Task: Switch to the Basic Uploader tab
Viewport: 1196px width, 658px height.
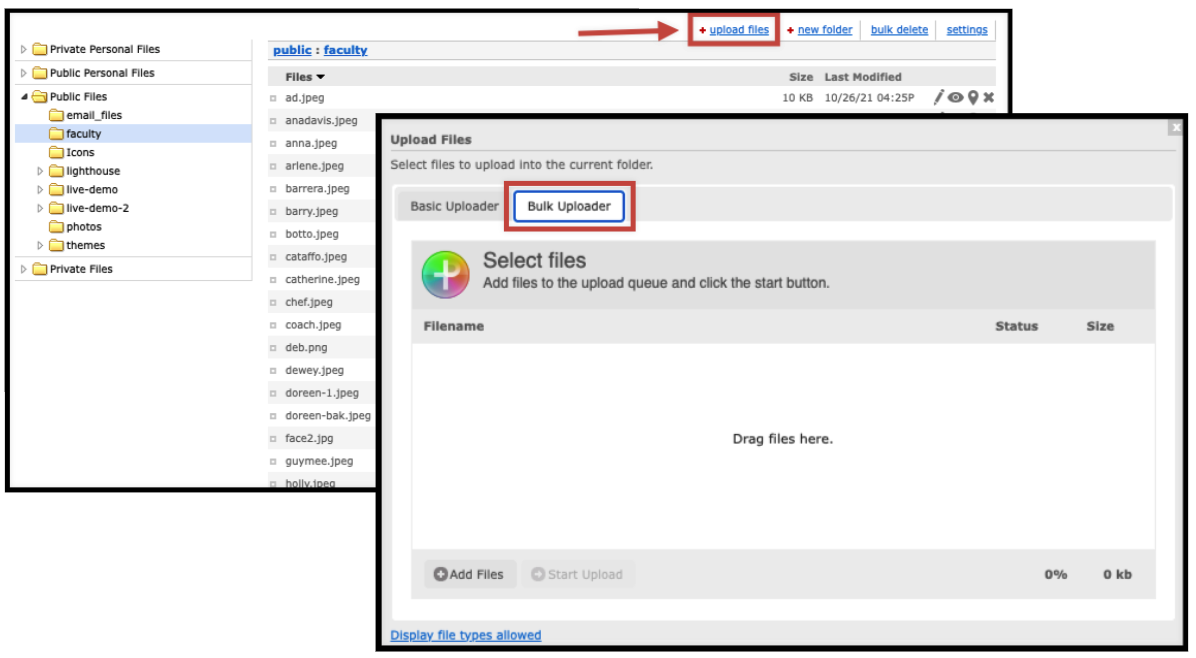Action: click(x=455, y=206)
